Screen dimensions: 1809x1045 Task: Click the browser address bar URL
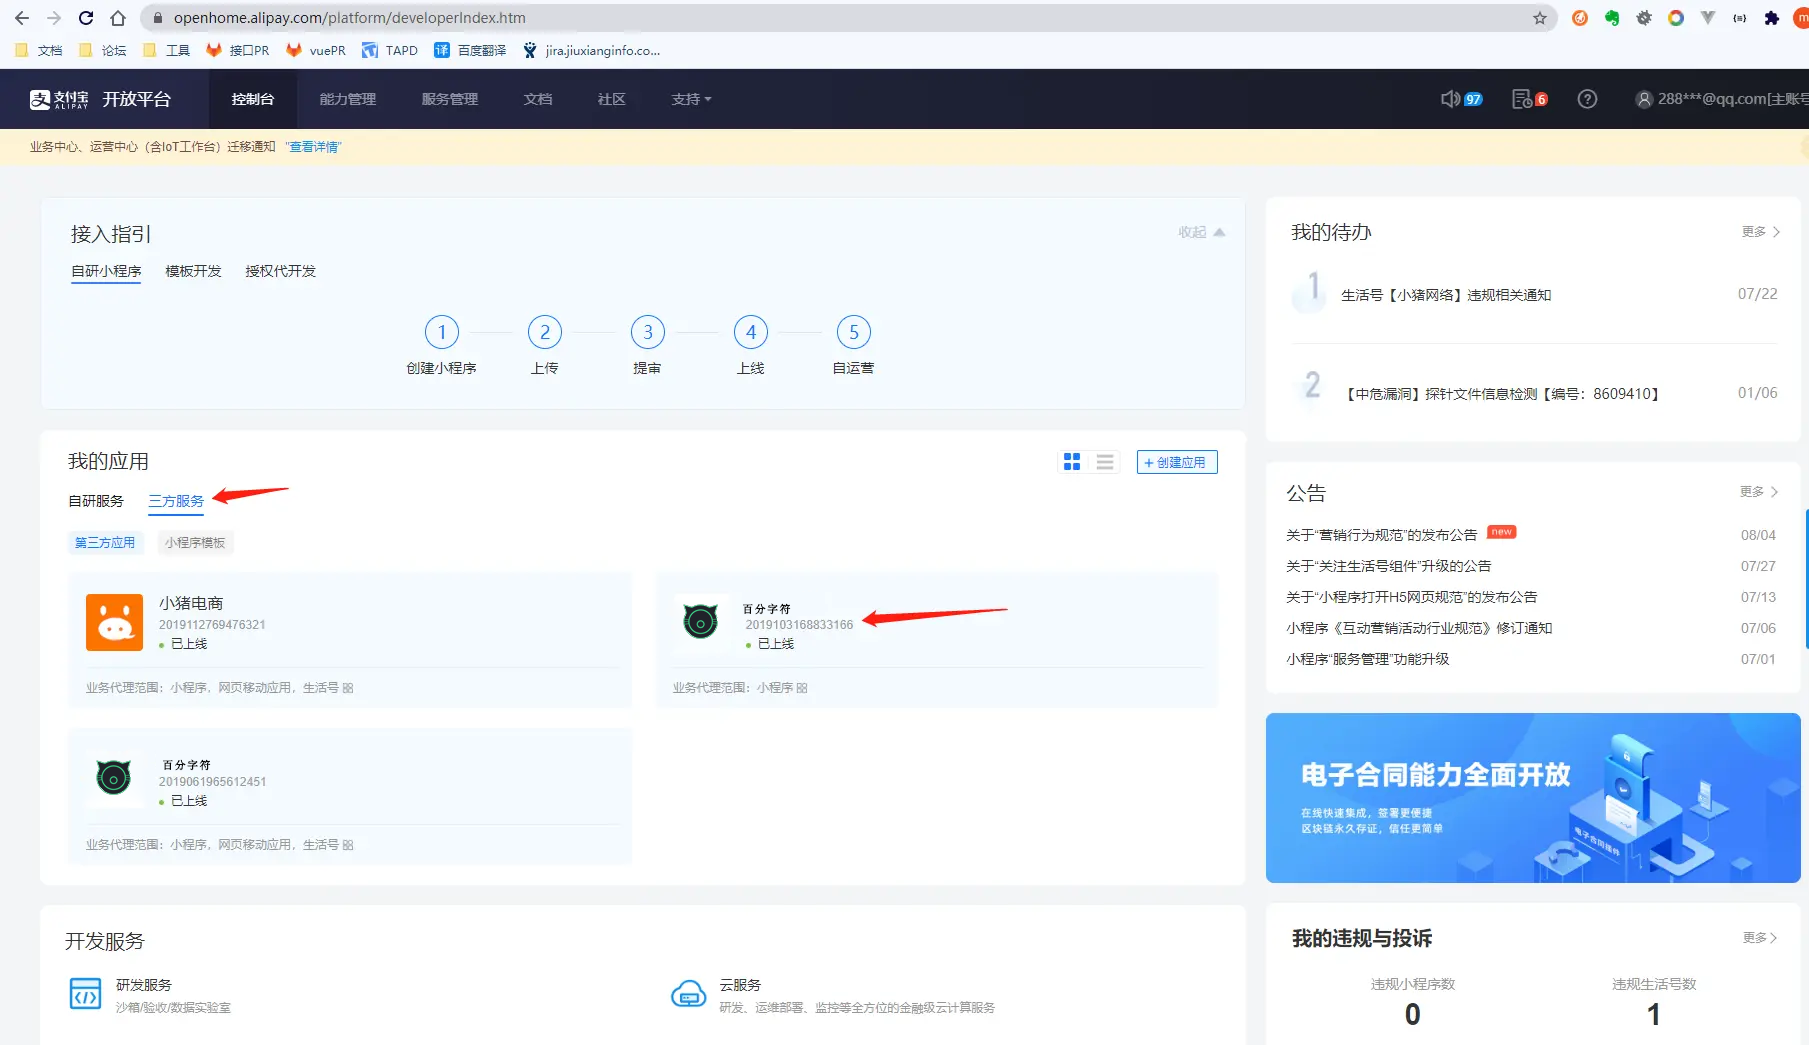tap(349, 18)
